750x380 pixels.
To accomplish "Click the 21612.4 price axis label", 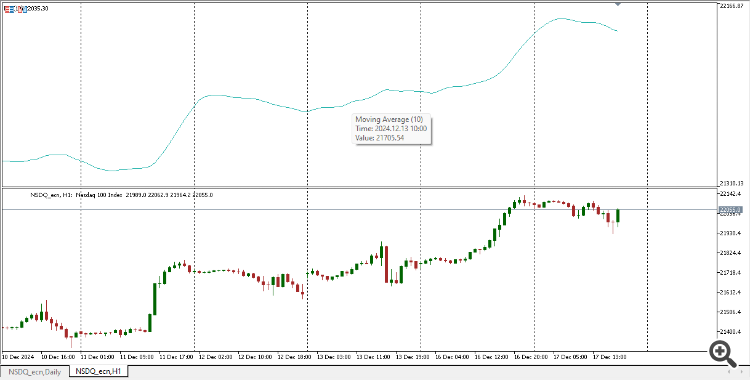I will [731, 292].
